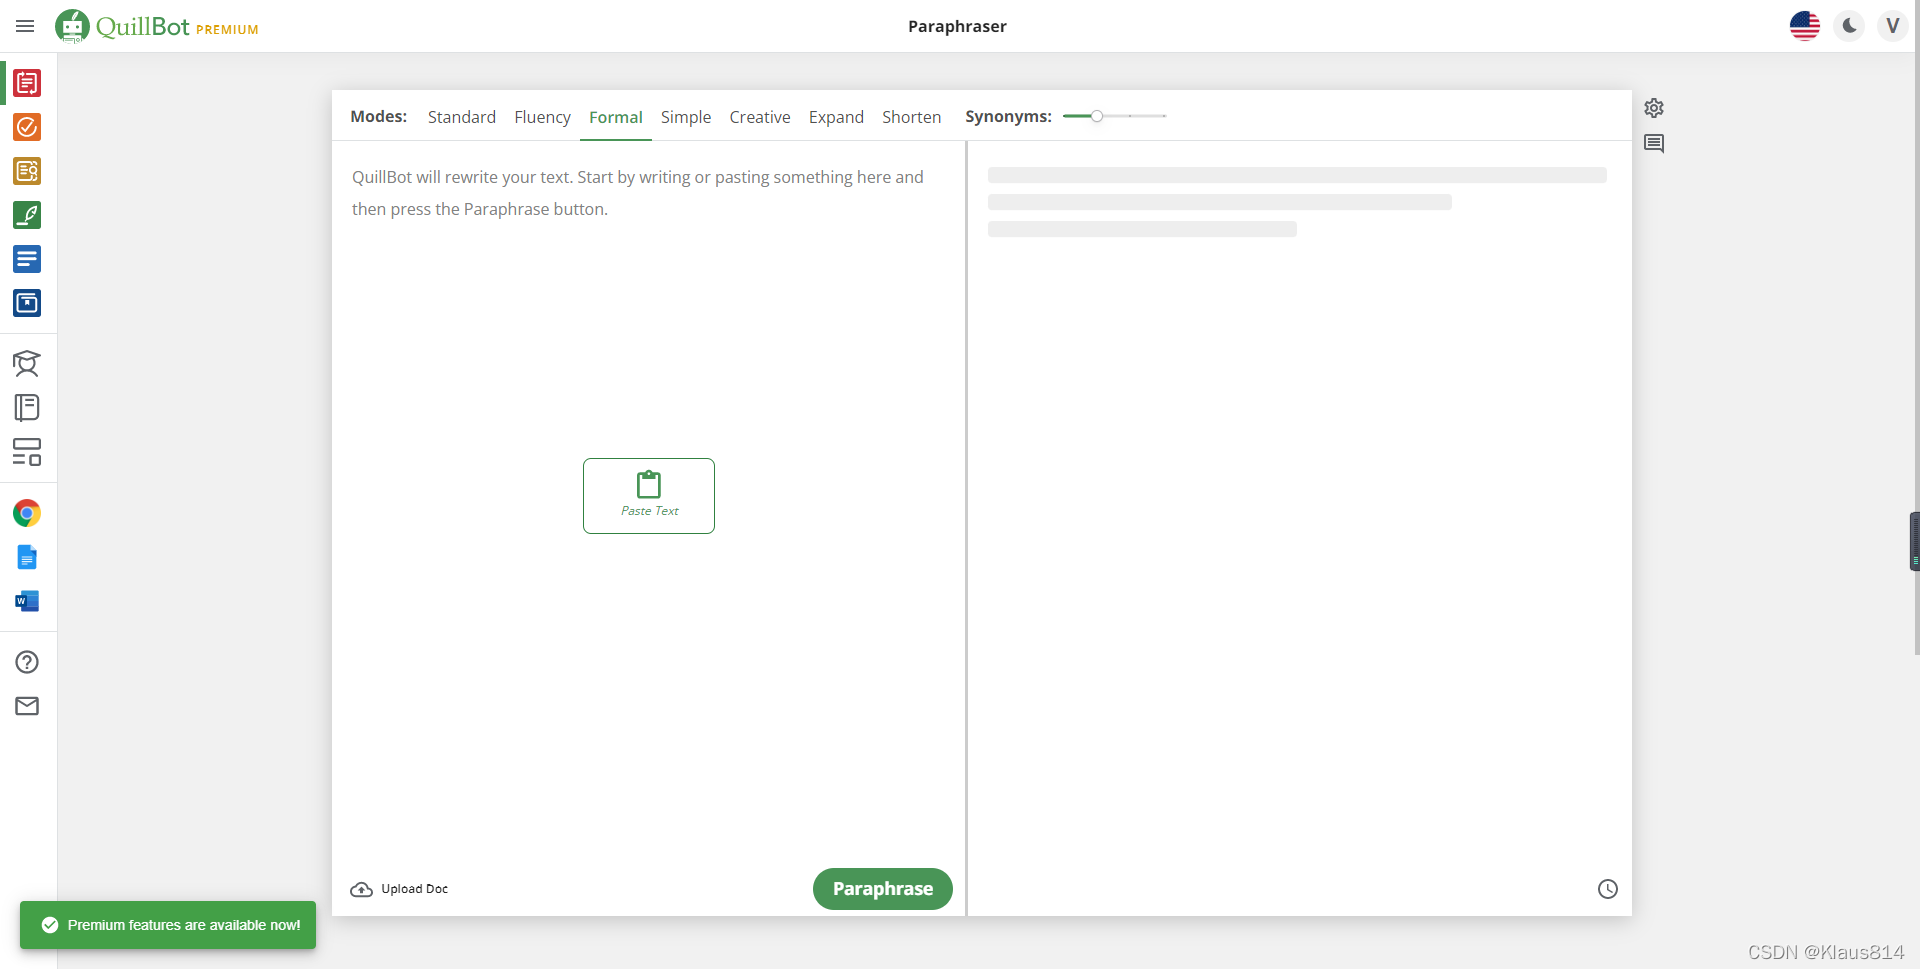1920x969 pixels.
Task: Open the Citation Generator dark blue icon
Action: 27,303
